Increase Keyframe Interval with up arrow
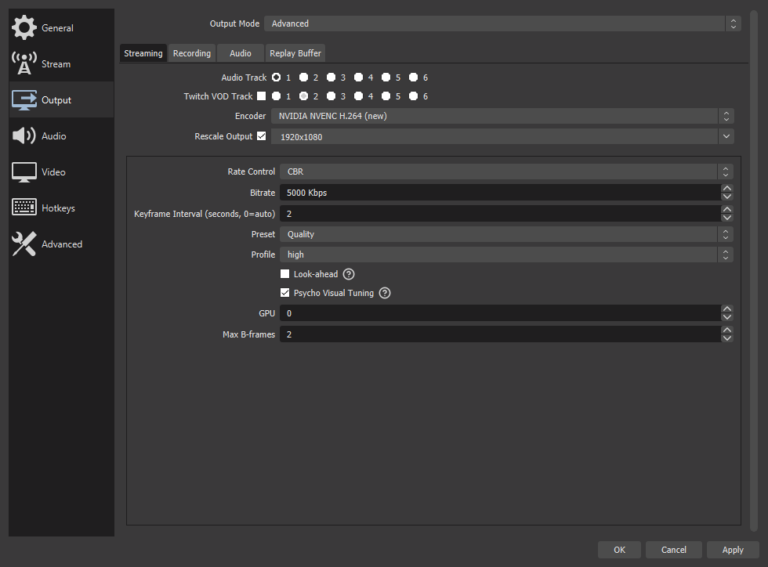Viewport: 768px width, 567px height. coord(727,210)
